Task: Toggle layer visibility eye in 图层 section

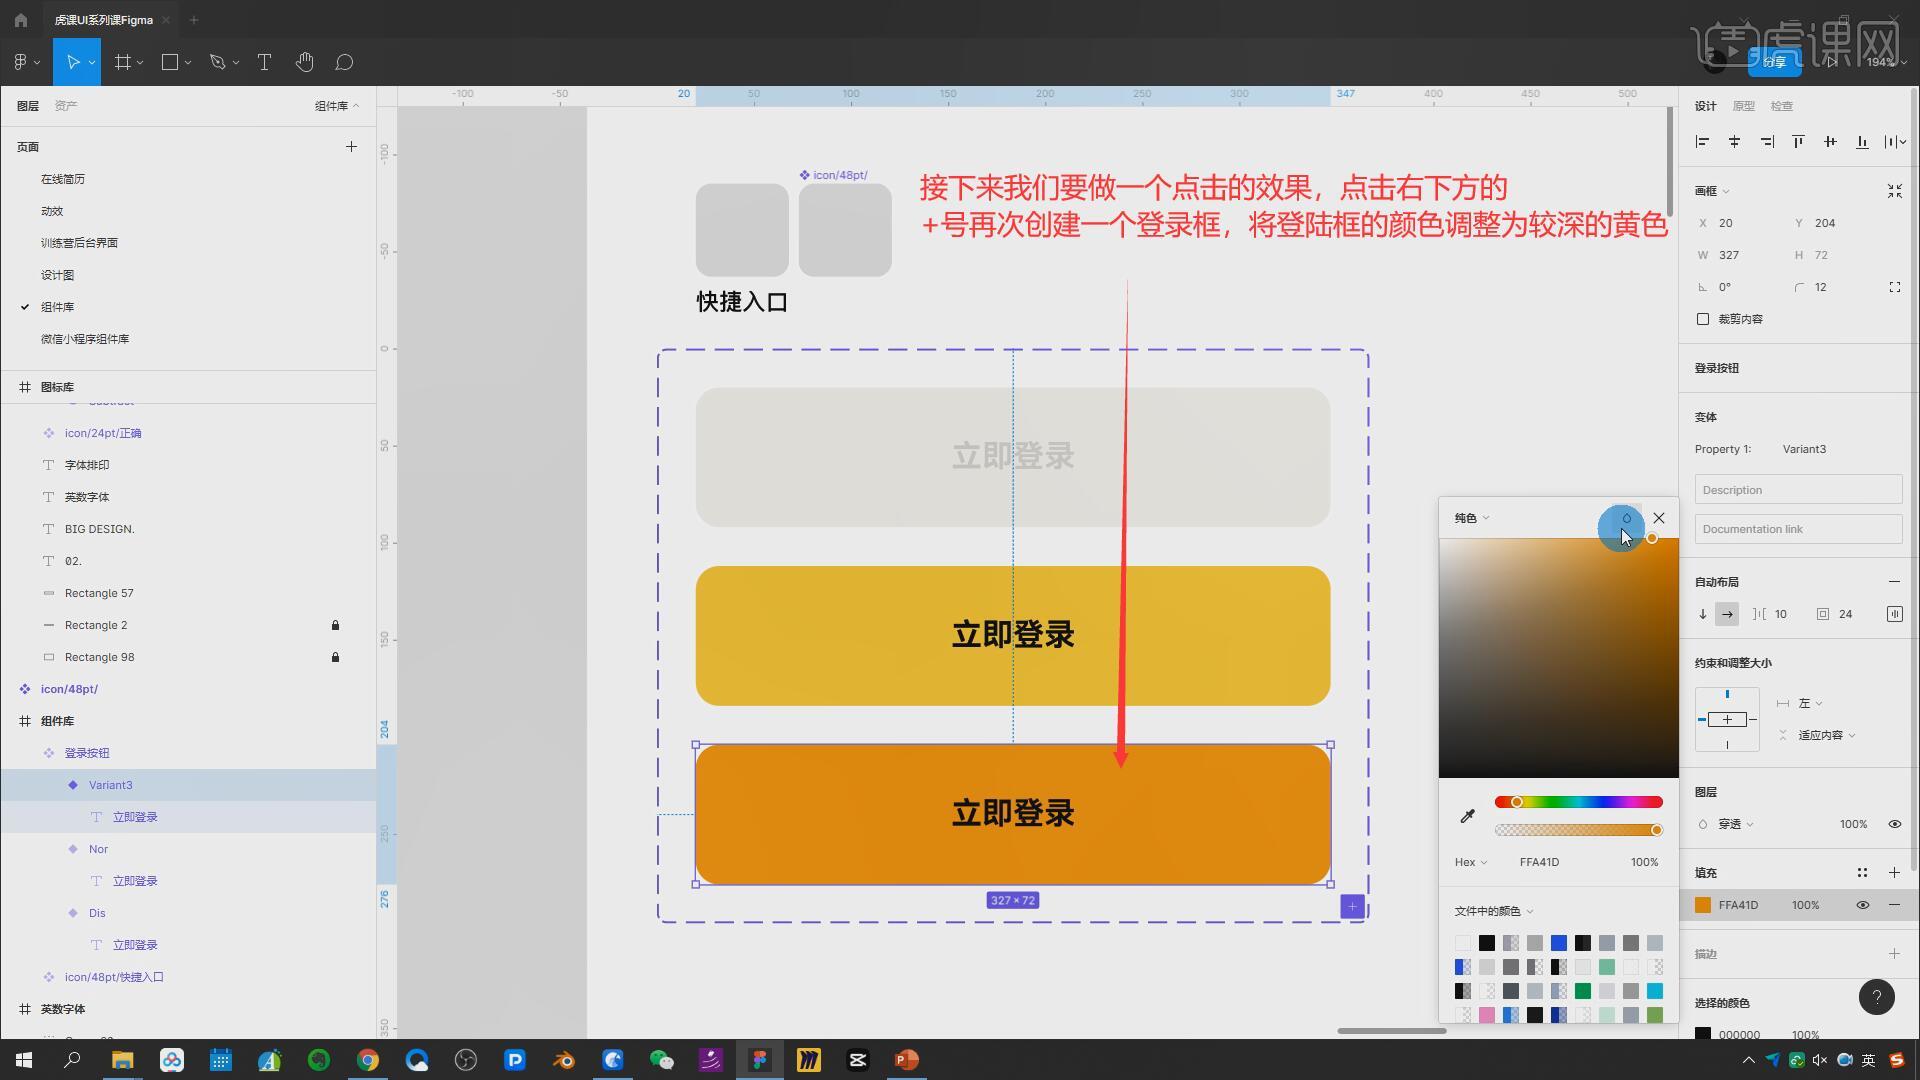Action: coord(1894,824)
